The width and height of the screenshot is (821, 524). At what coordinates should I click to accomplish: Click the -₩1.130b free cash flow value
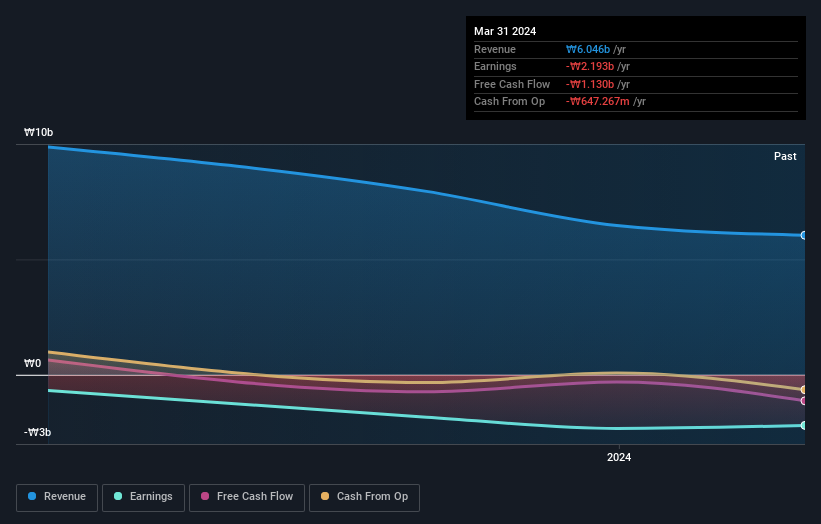(590, 84)
